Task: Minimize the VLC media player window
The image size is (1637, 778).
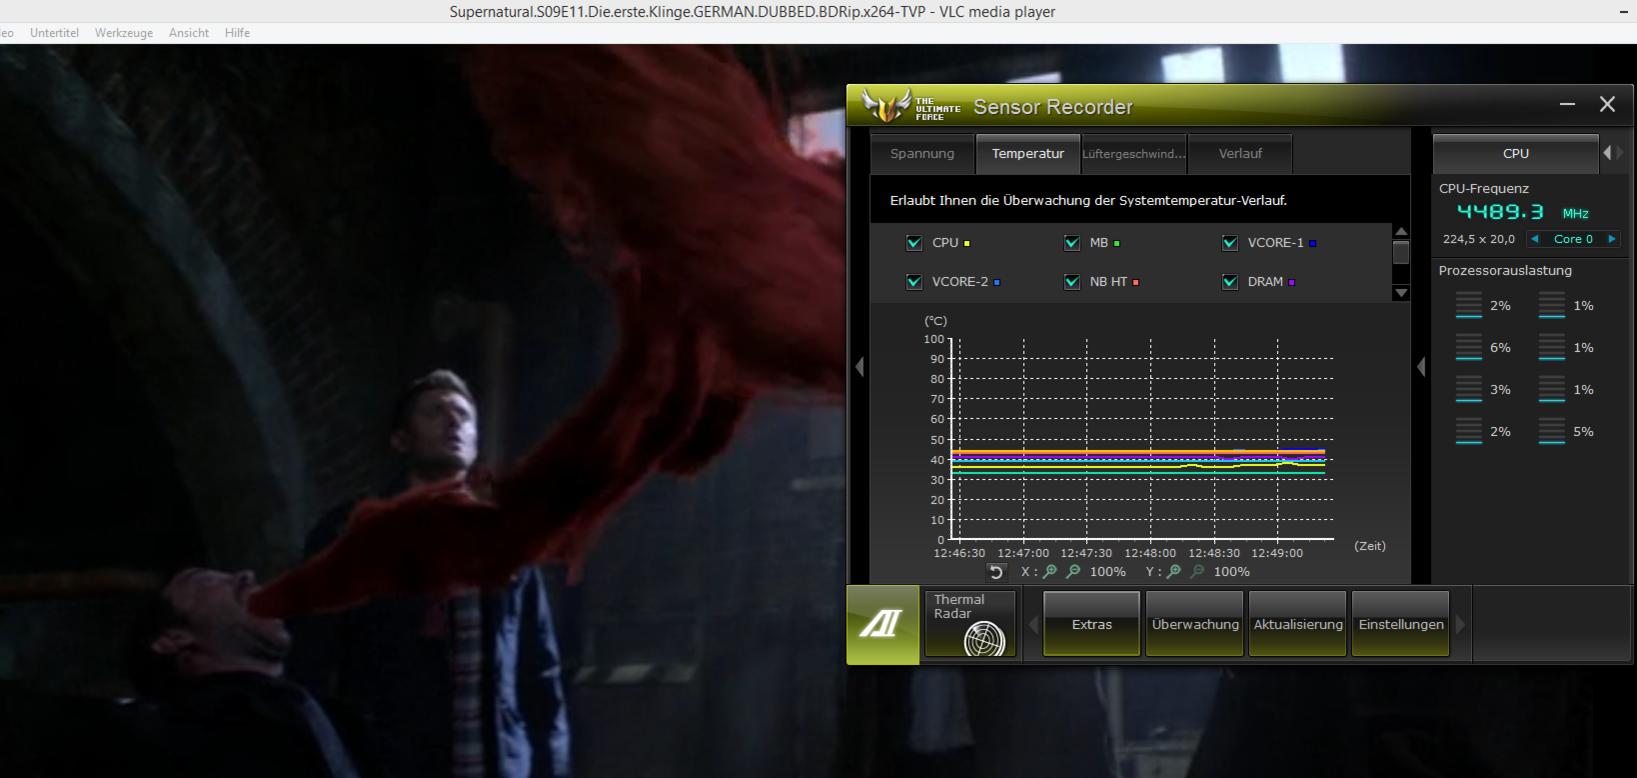Action: pos(1623,12)
